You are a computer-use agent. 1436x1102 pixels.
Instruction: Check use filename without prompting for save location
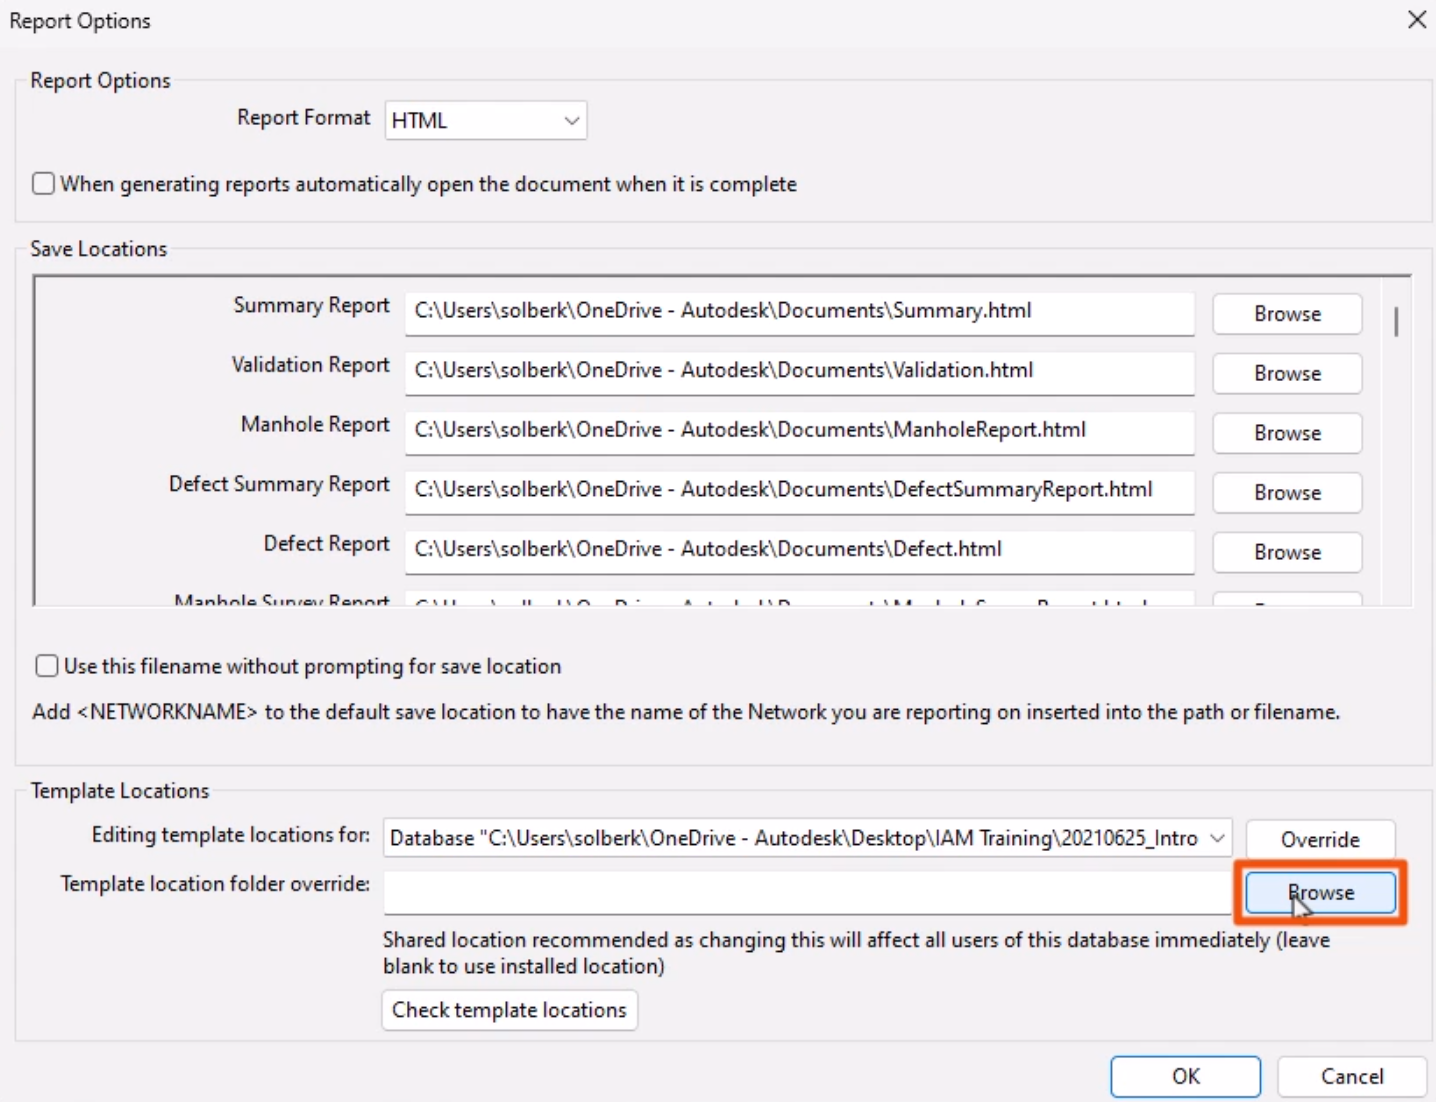pyautogui.click(x=46, y=665)
